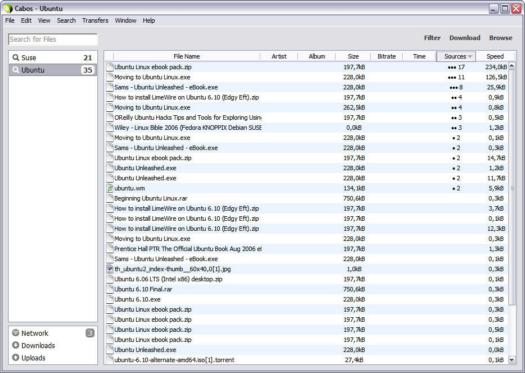Sort by Size column header

pyautogui.click(x=353, y=56)
